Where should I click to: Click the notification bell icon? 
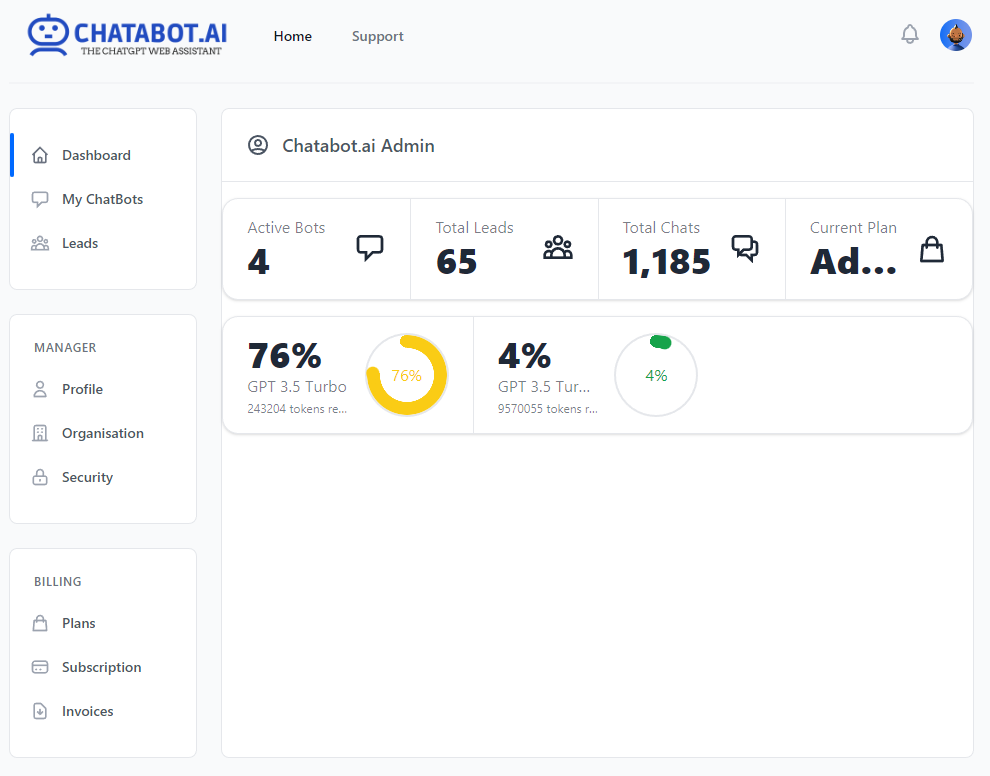(909, 35)
